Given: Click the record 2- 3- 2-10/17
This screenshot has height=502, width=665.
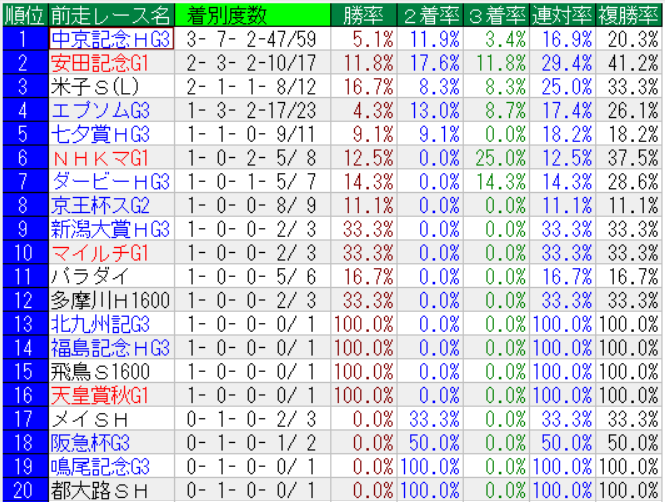Looking at the screenshot, I should 251,63.
